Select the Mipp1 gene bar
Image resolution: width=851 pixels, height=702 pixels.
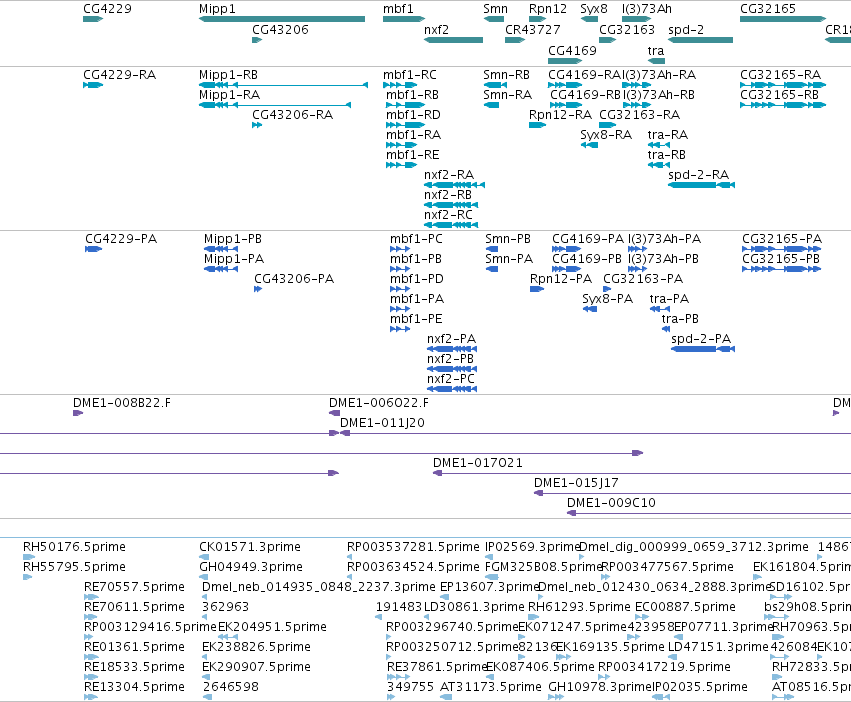click(282, 19)
